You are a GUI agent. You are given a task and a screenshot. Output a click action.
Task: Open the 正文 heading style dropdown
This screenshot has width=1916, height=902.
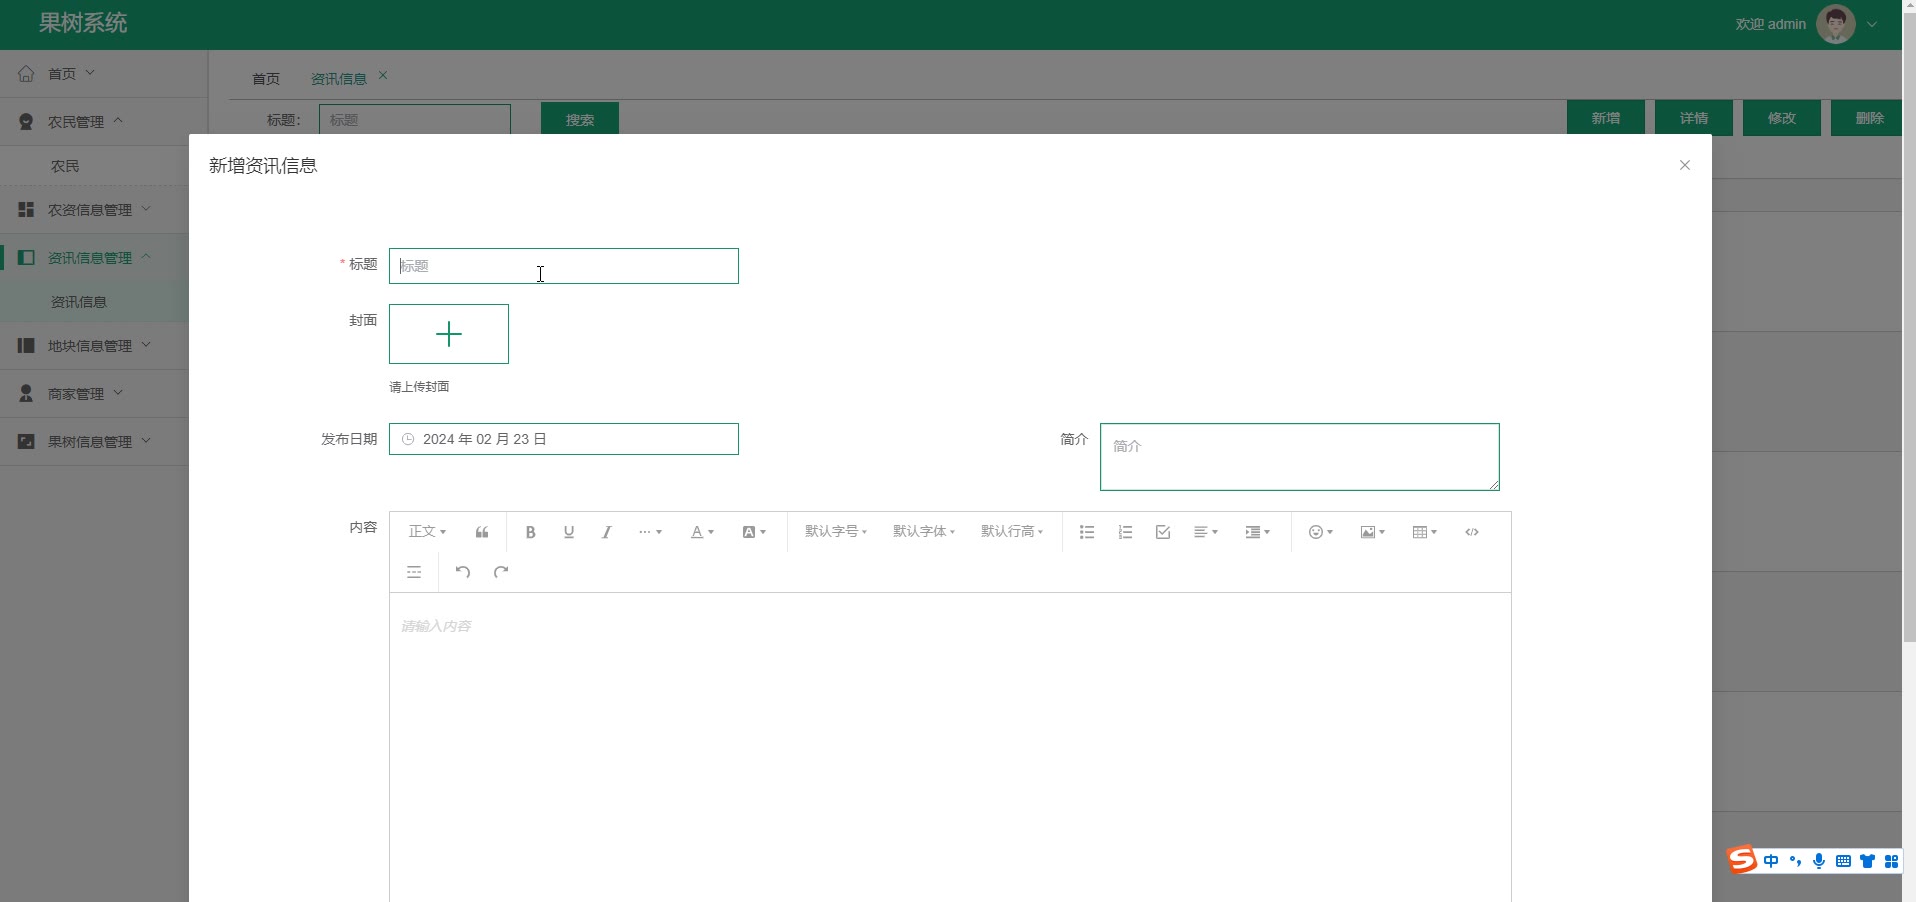(x=427, y=532)
